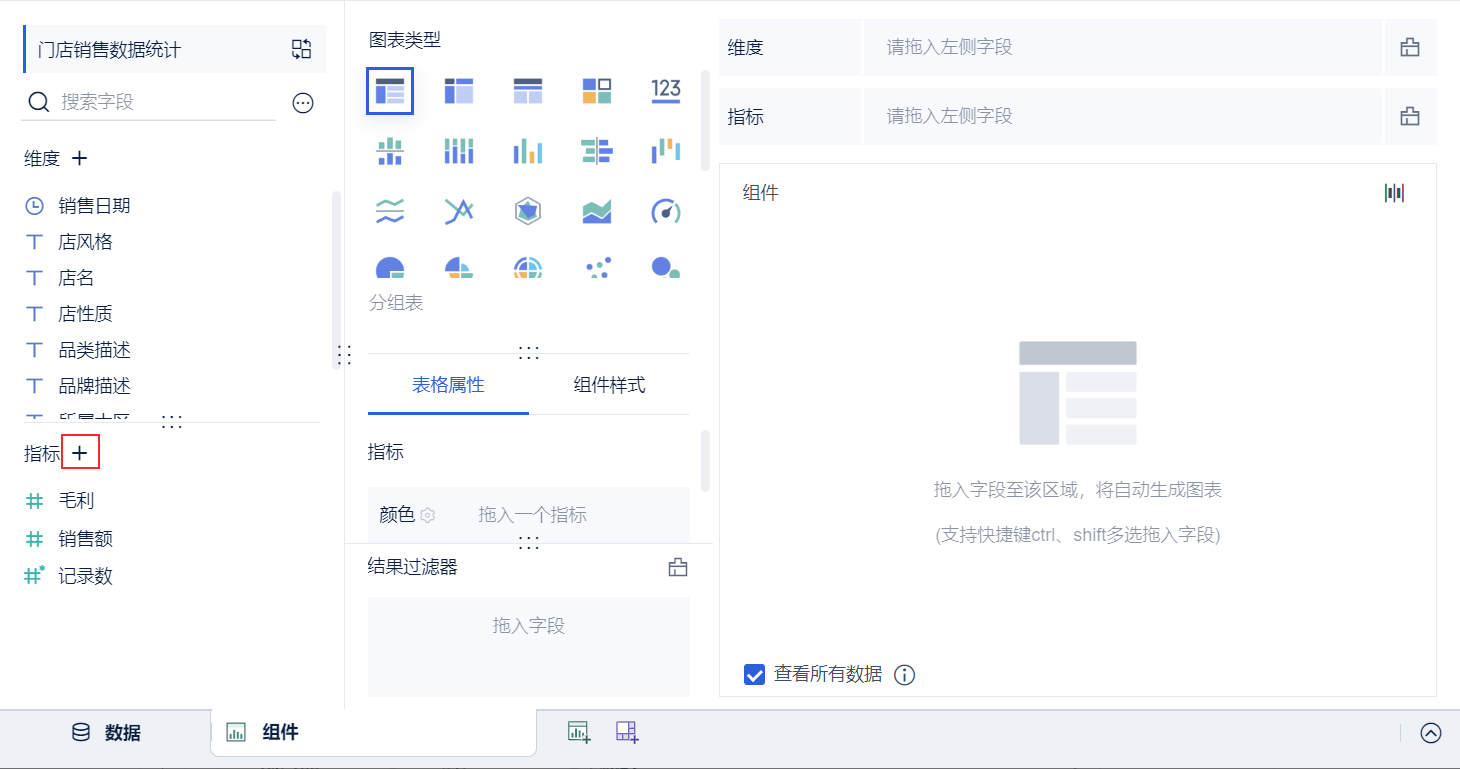Switch to the 组件样式 tab
Image resolution: width=1460 pixels, height=769 pixels.
pyautogui.click(x=610, y=385)
